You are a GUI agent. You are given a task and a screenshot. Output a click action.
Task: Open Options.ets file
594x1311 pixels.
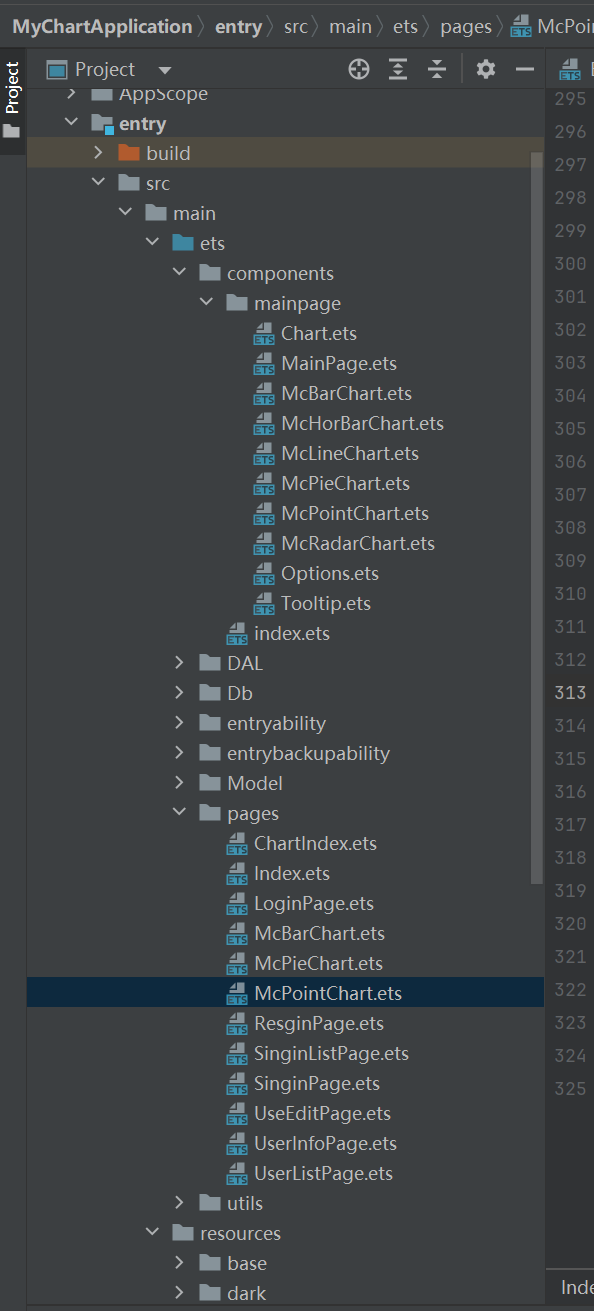click(x=330, y=573)
